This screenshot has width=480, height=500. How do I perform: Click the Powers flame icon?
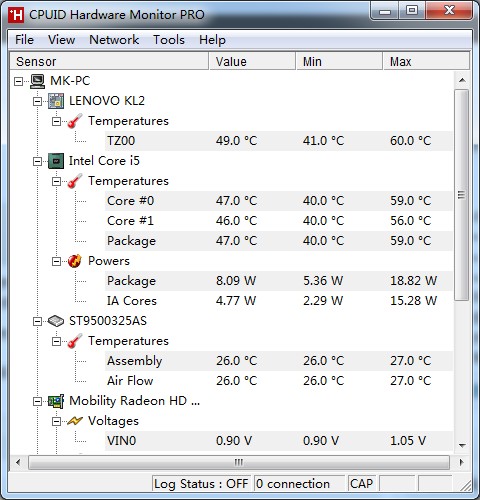pyautogui.click(x=75, y=261)
